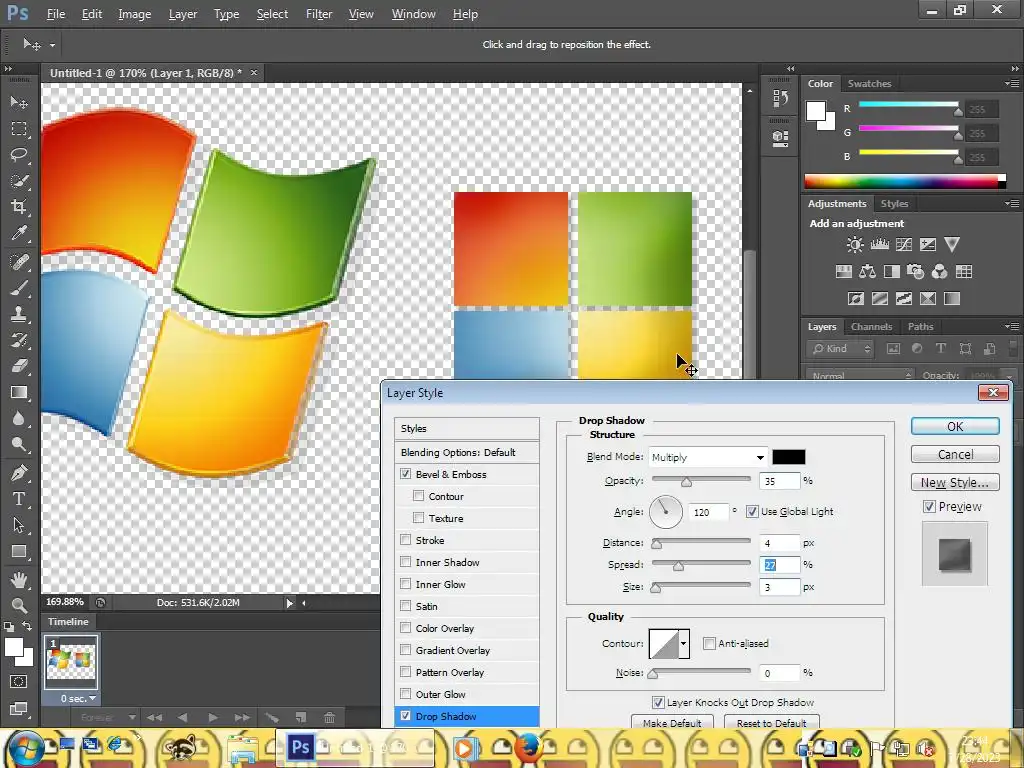
Task: Enable the Texture checkbox
Action: [419, 518]
